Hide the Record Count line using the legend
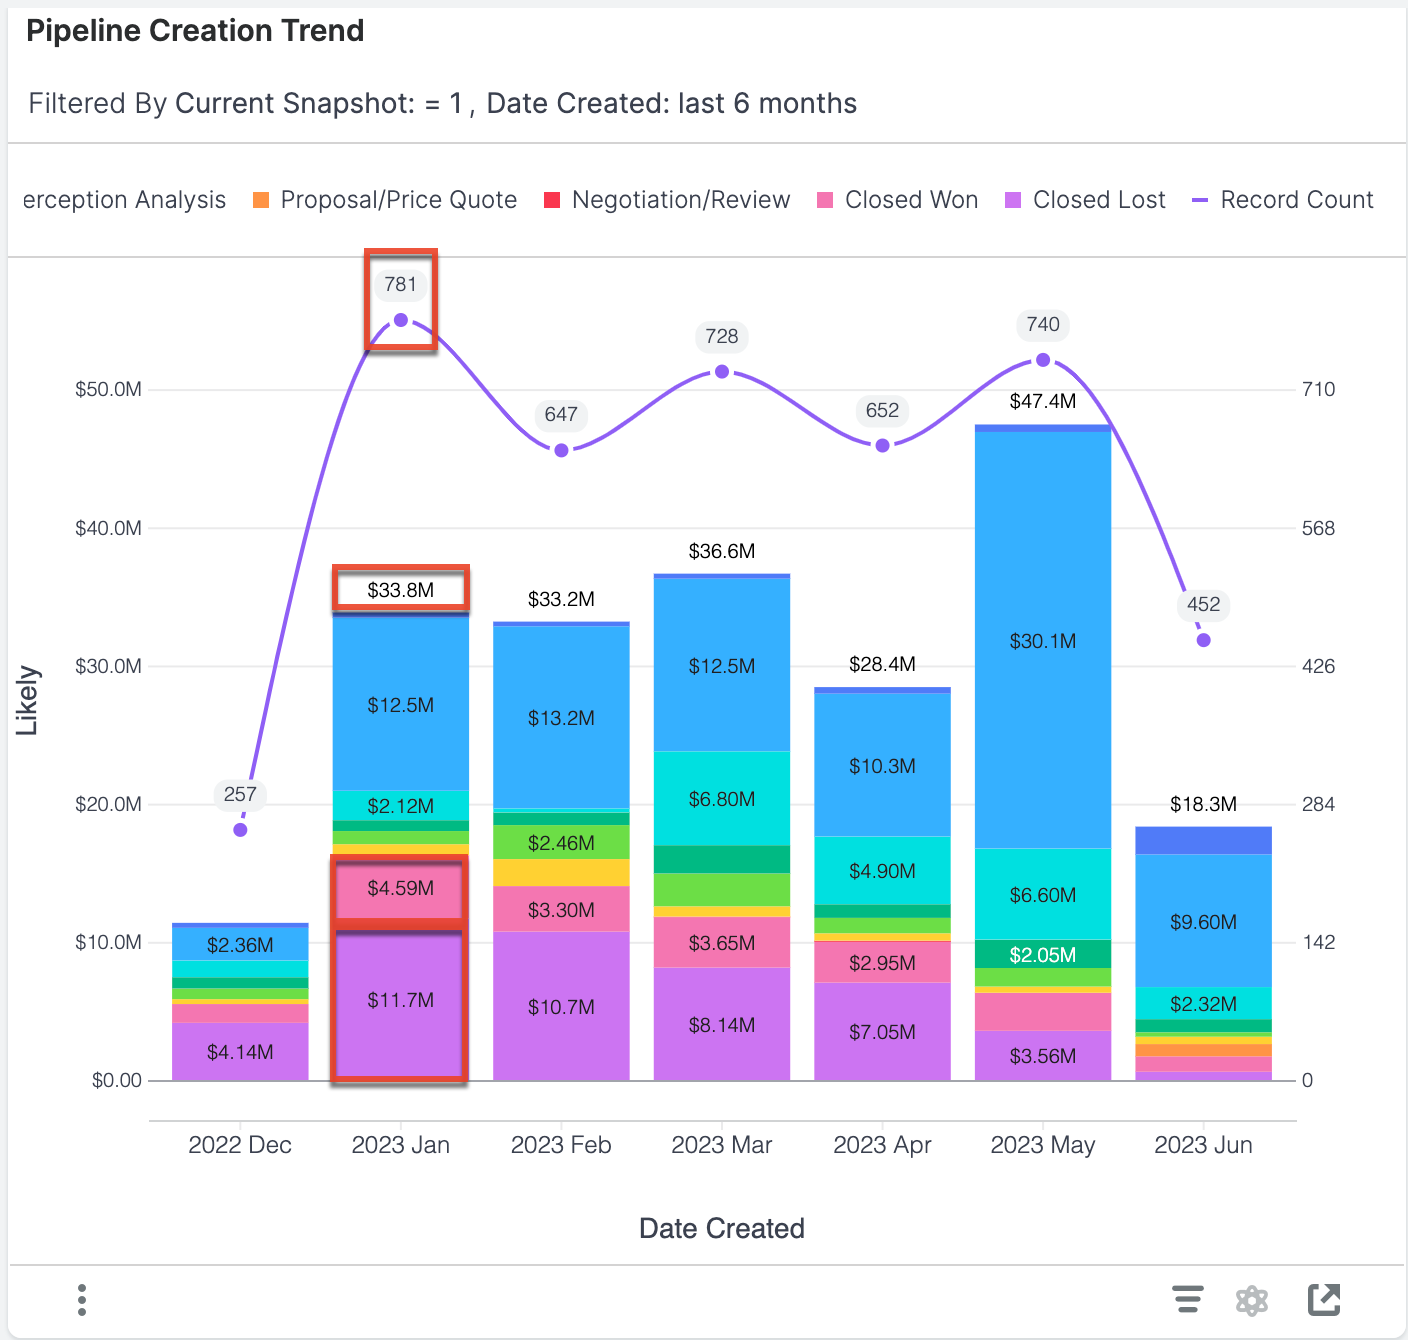Screen dimensions: 1408x1340 point(1296,199)
